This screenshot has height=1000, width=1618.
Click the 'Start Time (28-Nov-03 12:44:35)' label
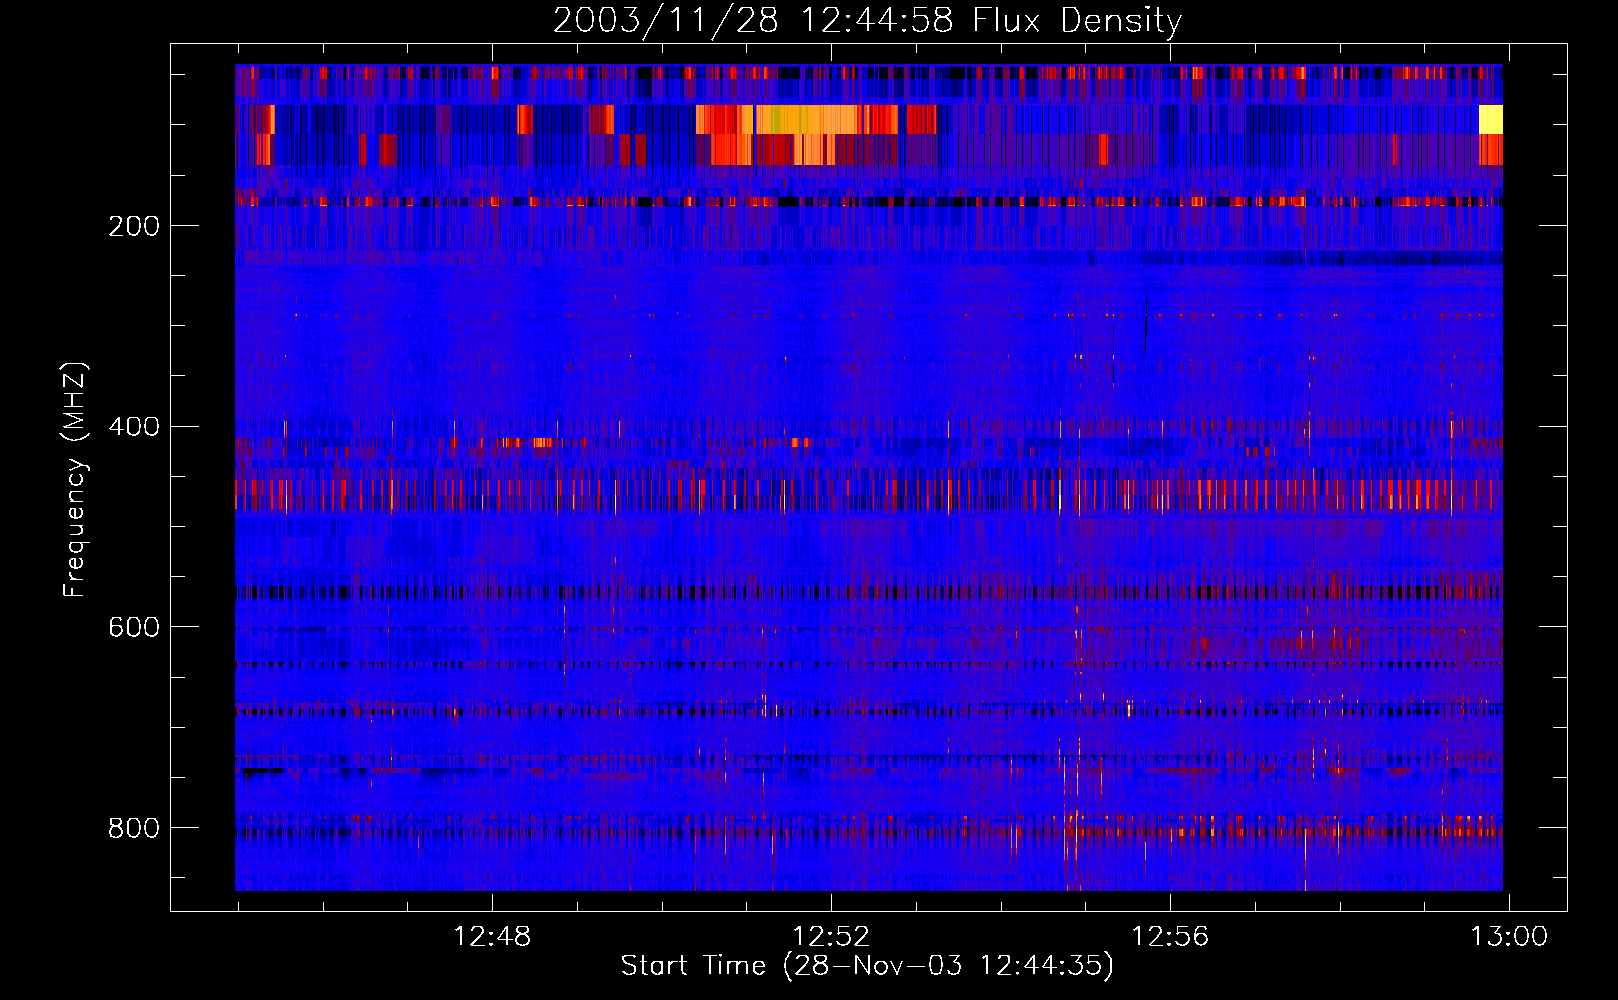coord(867,966)
